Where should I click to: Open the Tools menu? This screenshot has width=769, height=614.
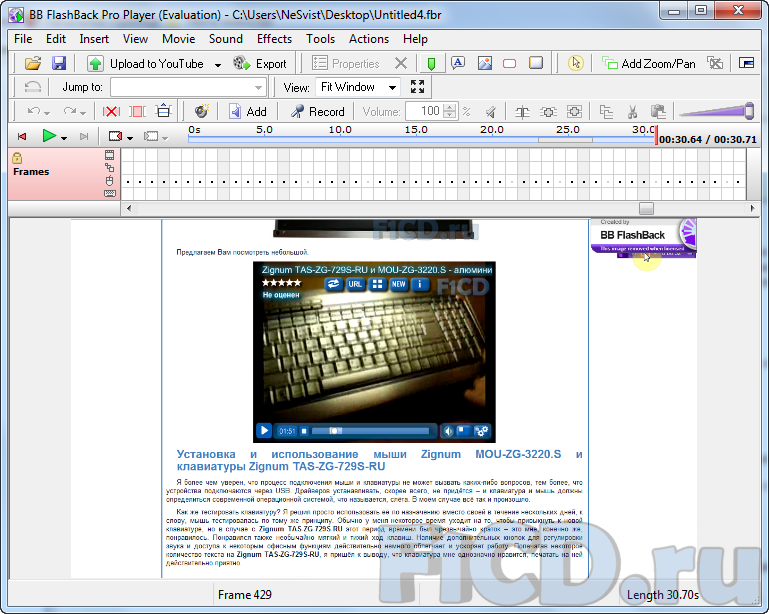(320, 39)
